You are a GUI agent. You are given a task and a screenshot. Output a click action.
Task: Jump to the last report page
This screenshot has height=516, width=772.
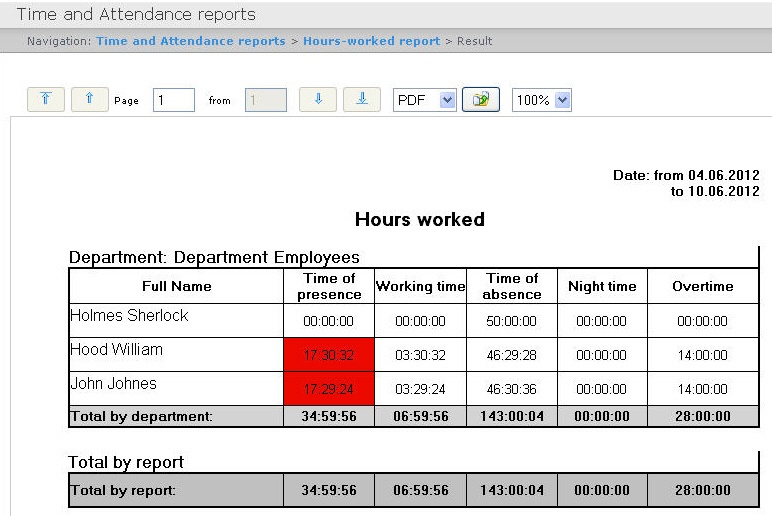point(362,100)
